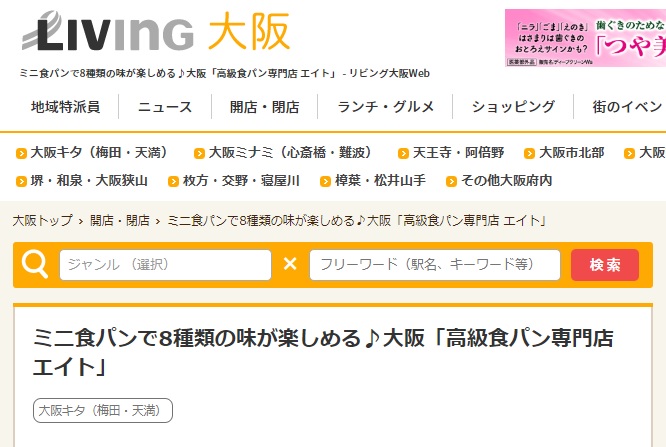Click the 大阪キタ（梅田・天満）tag under the article title

(x=103, y=410)
